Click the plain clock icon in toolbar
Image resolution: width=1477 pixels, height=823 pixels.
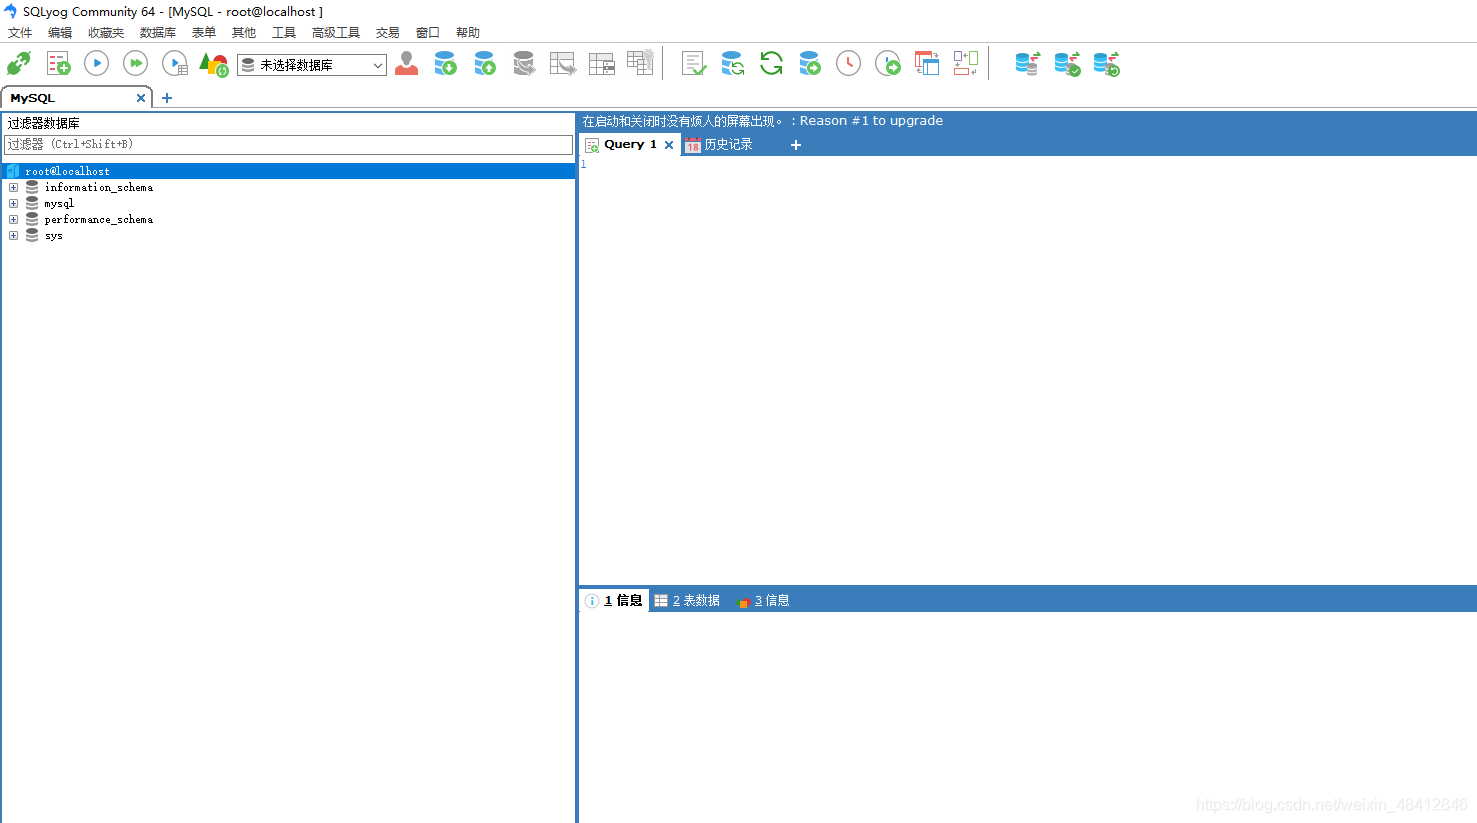click(x=848, y=64)
